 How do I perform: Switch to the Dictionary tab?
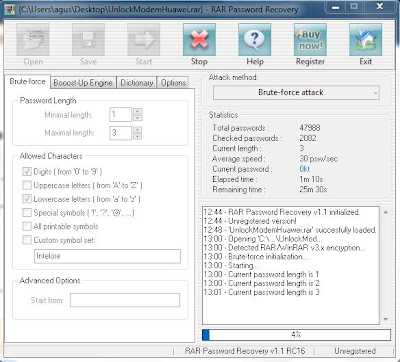pos(137,83)
